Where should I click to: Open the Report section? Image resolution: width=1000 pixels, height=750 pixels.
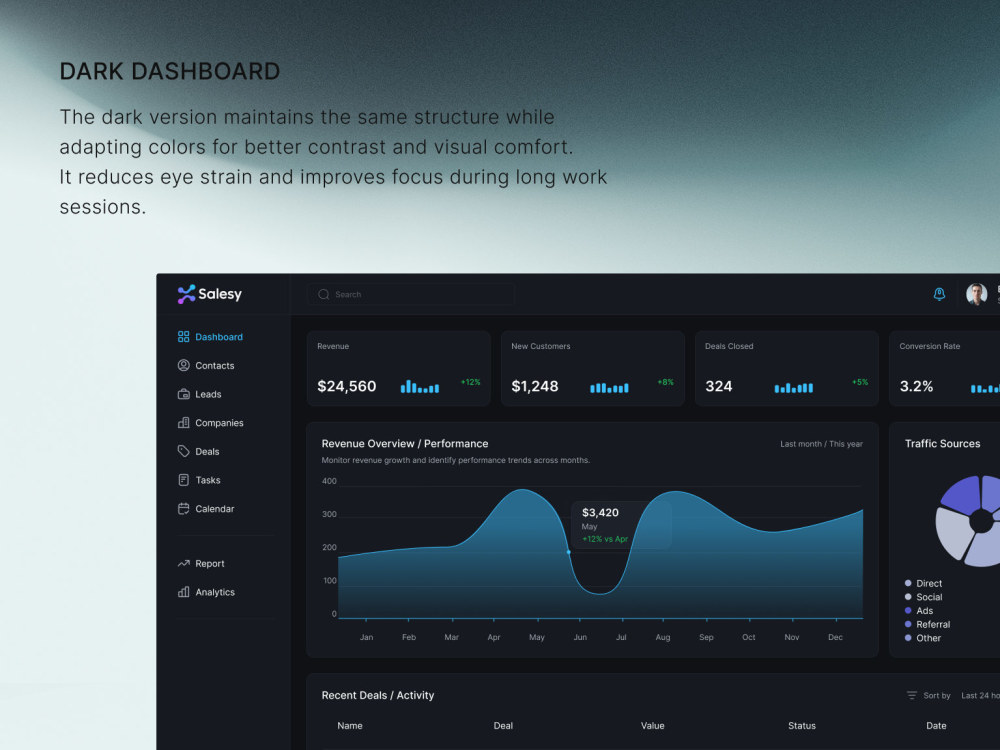tap(210, 564)
